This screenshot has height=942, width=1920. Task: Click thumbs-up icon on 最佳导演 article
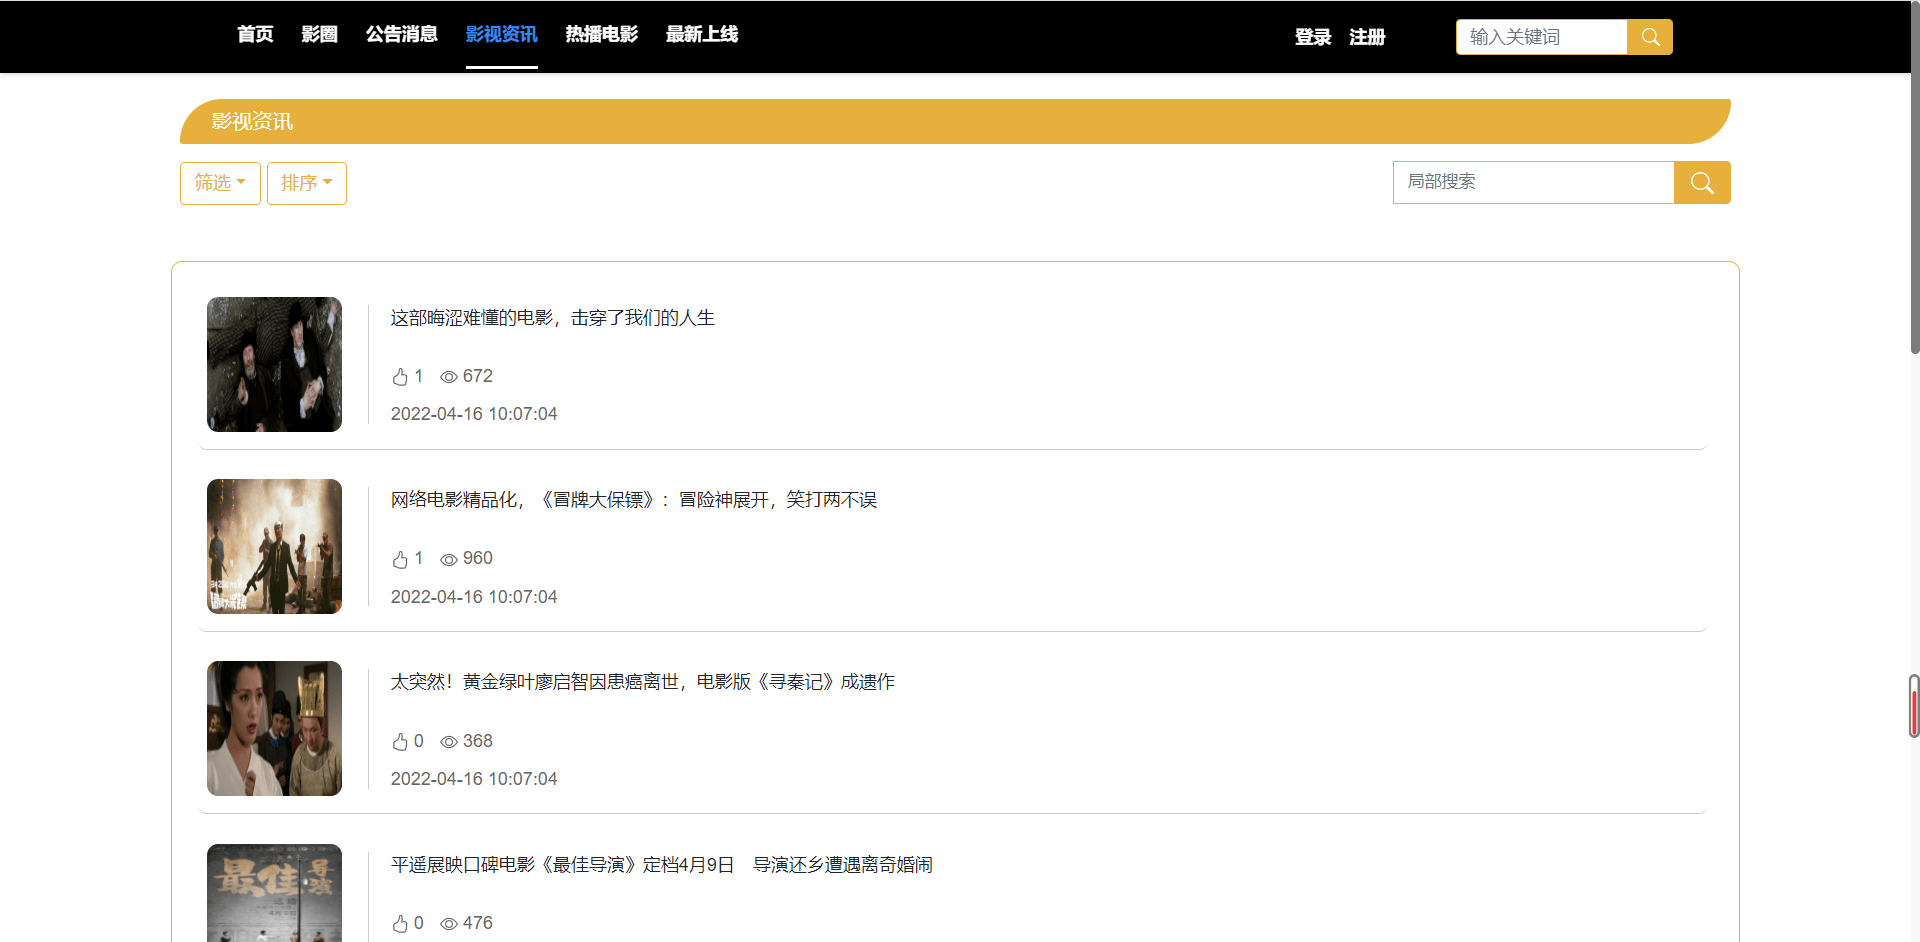point(400,924)
